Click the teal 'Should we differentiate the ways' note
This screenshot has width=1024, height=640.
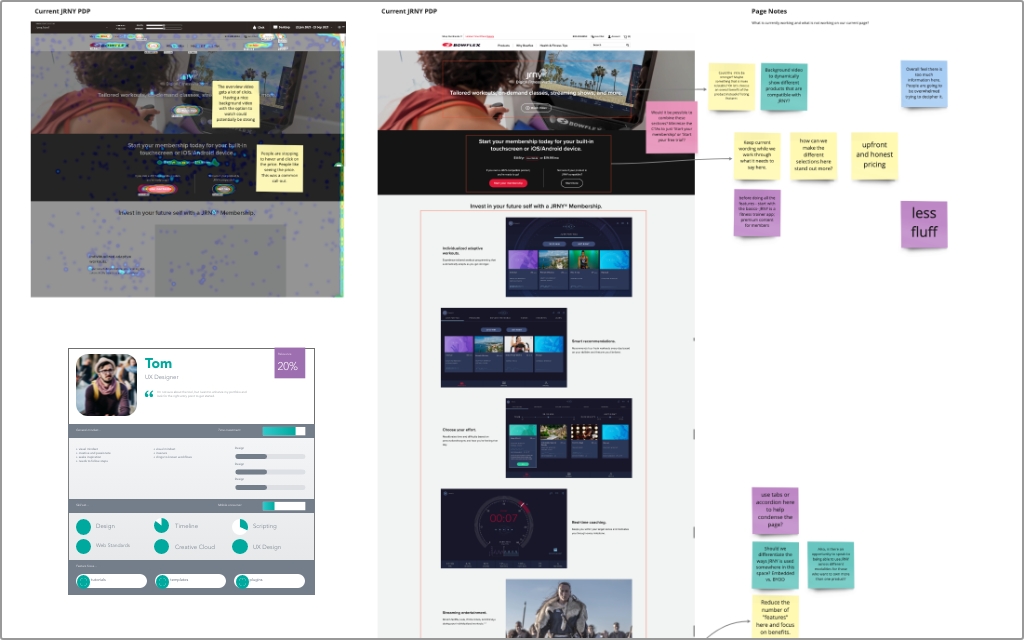point(775,565)
